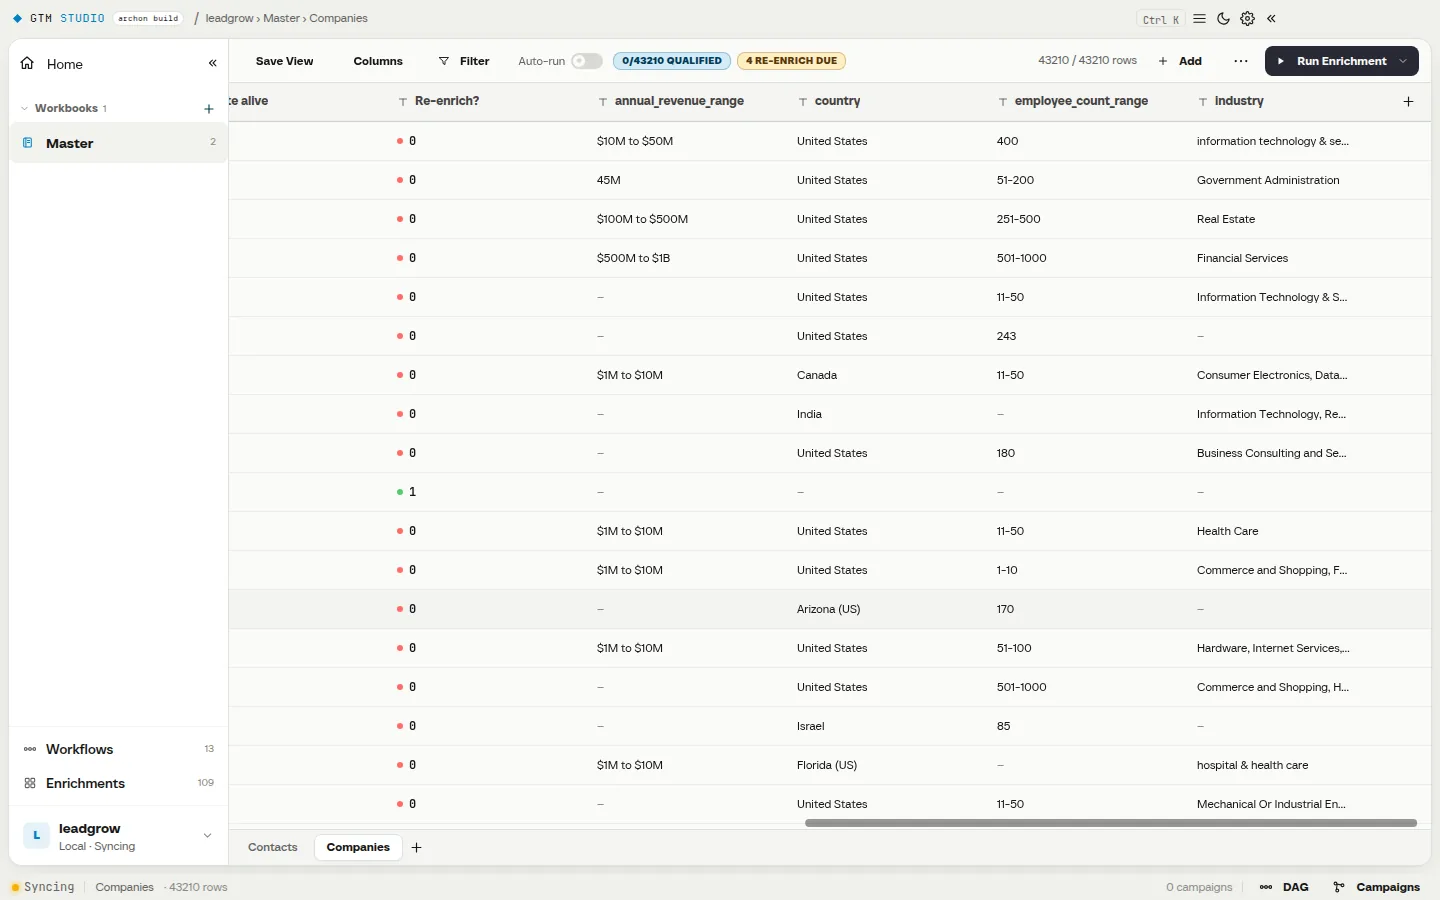
Task: Add a new column with the header plus icon
Action: (1408, 101)
